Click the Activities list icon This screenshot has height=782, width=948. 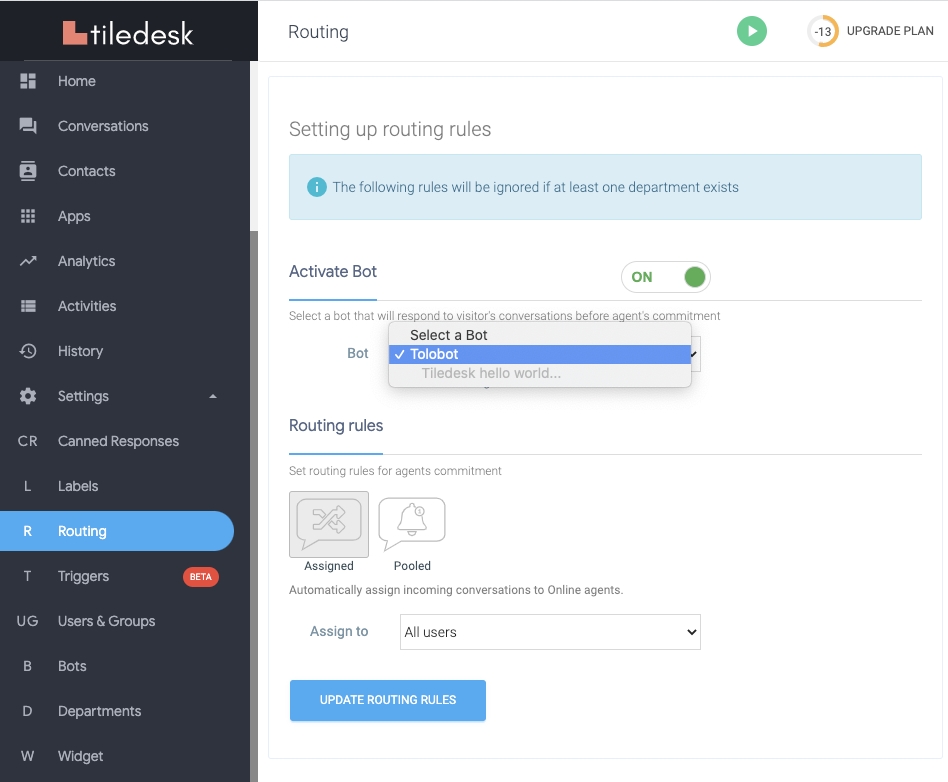click(28, 306)
